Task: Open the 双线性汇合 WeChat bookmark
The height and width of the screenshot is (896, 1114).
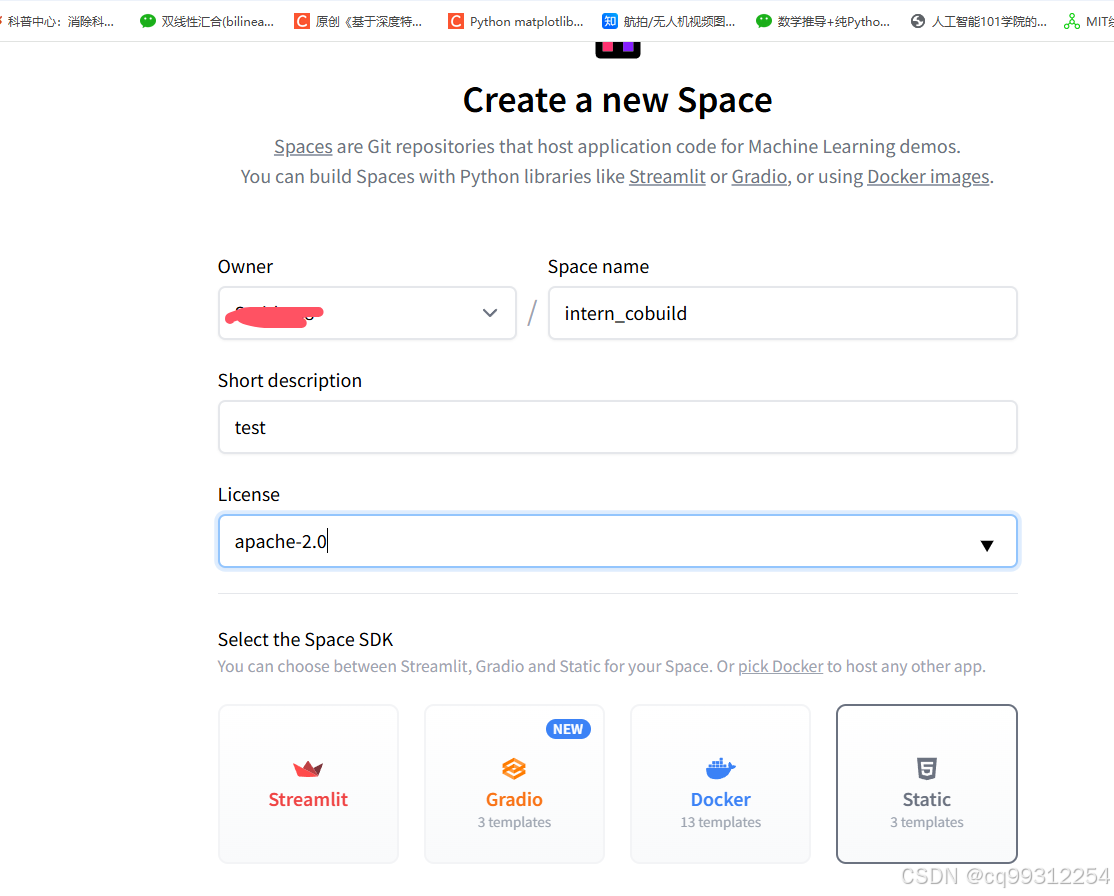Action: [207, 21]
